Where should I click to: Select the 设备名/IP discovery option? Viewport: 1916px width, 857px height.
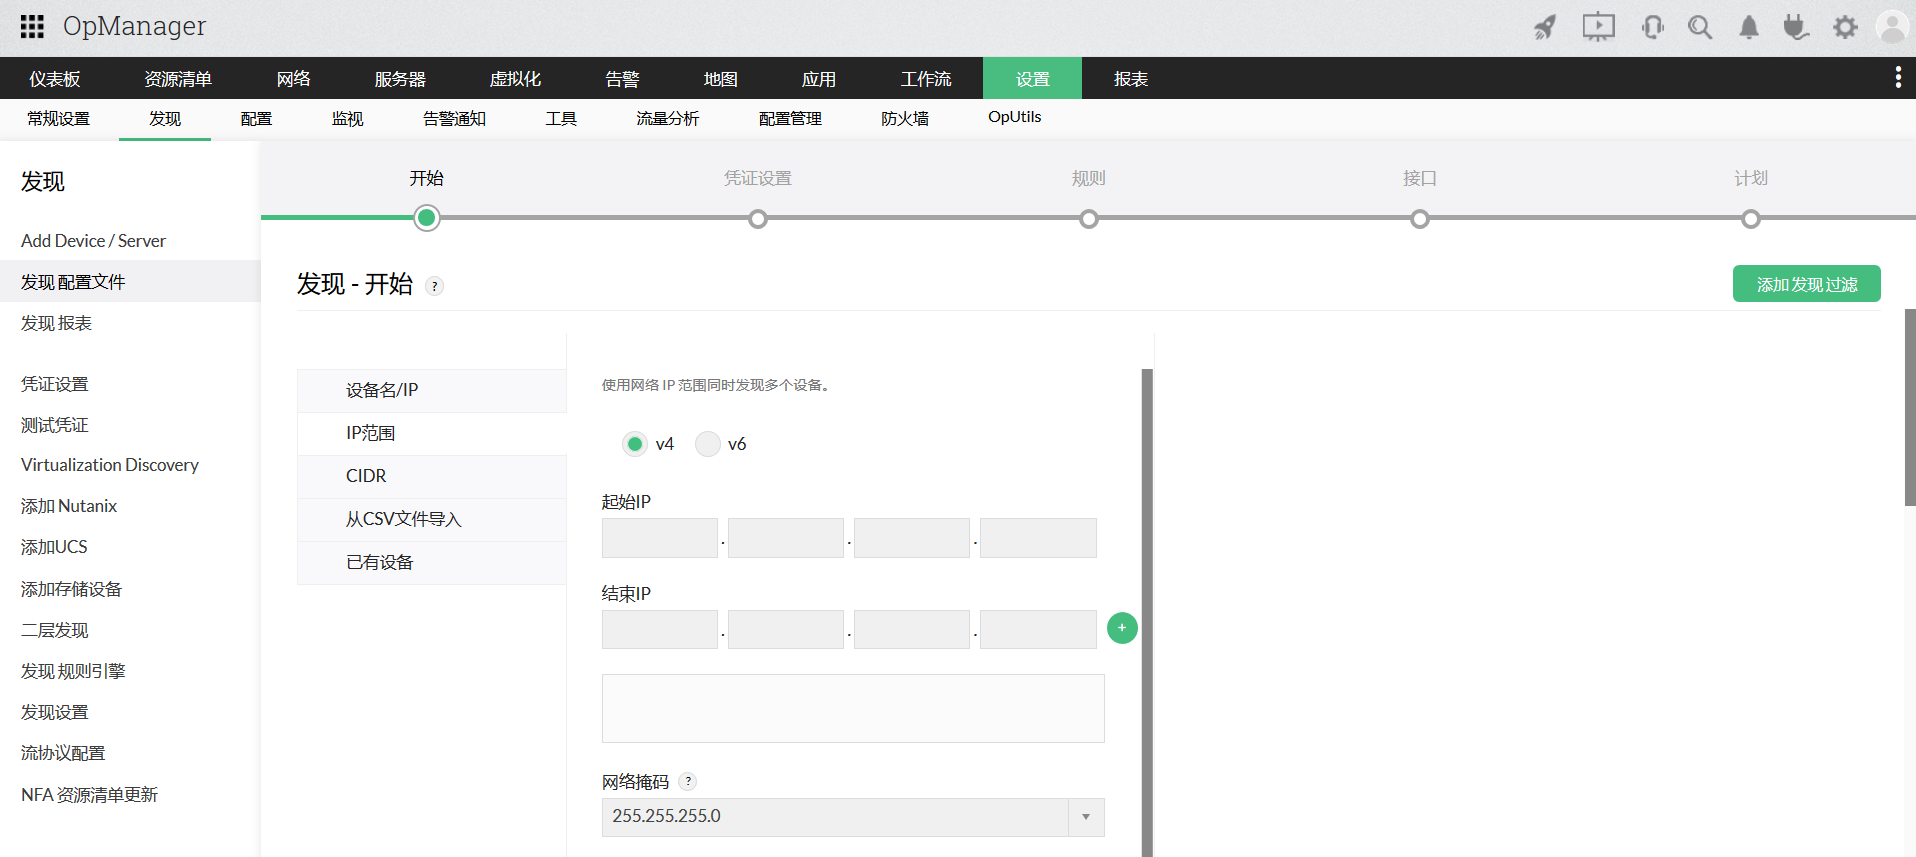(x=432, y=390)
